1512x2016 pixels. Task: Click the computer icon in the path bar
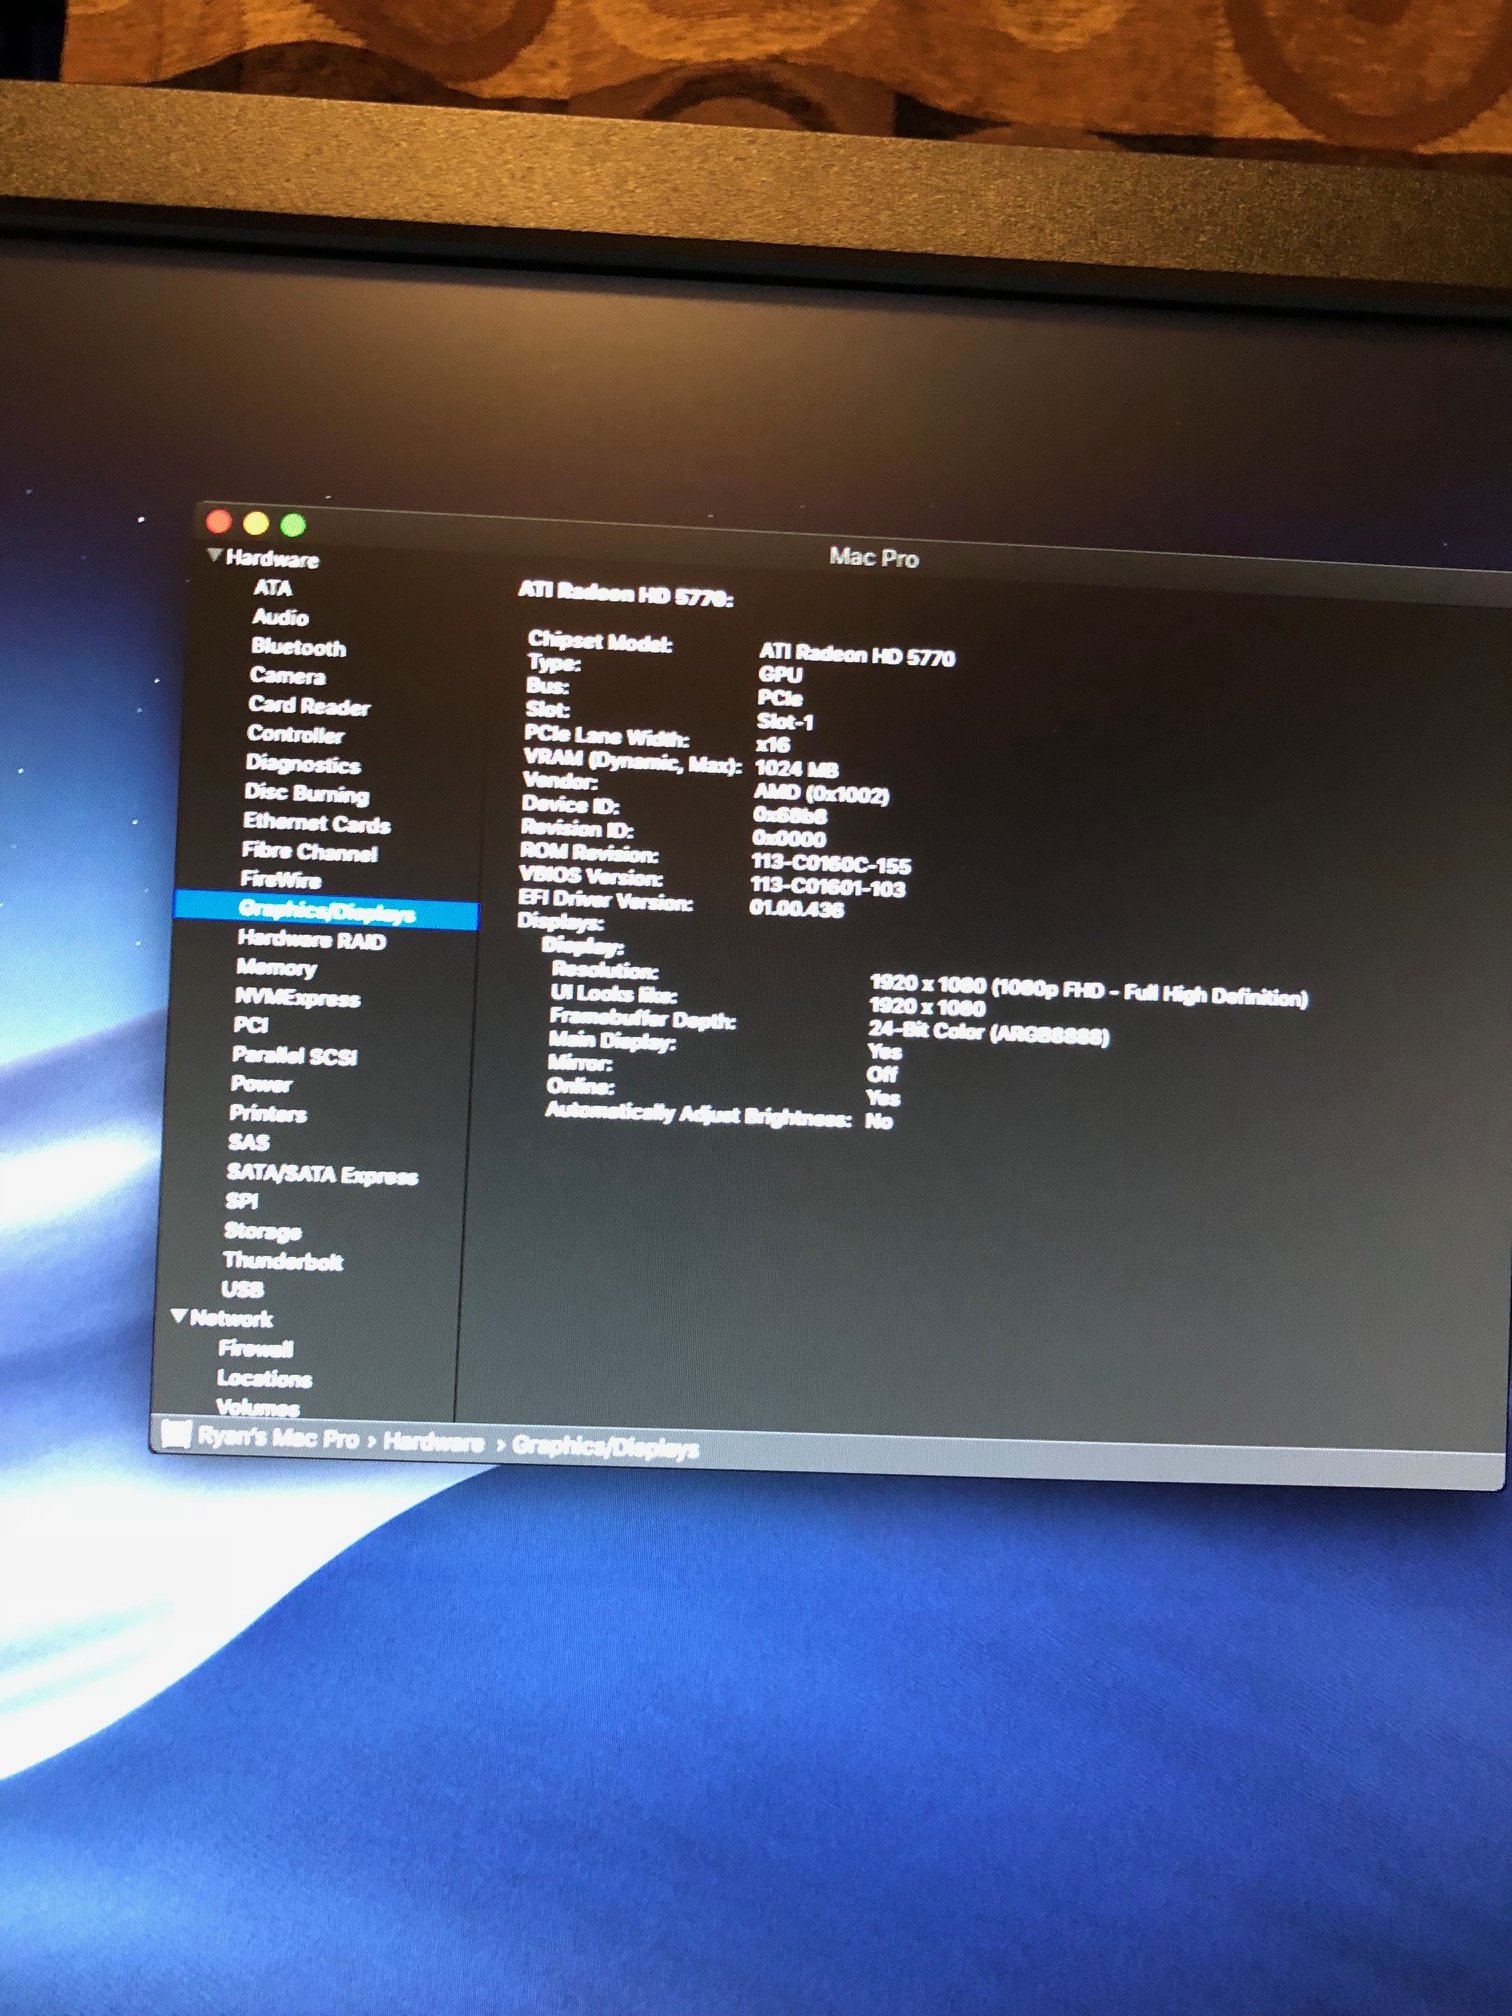(175, 1436)
